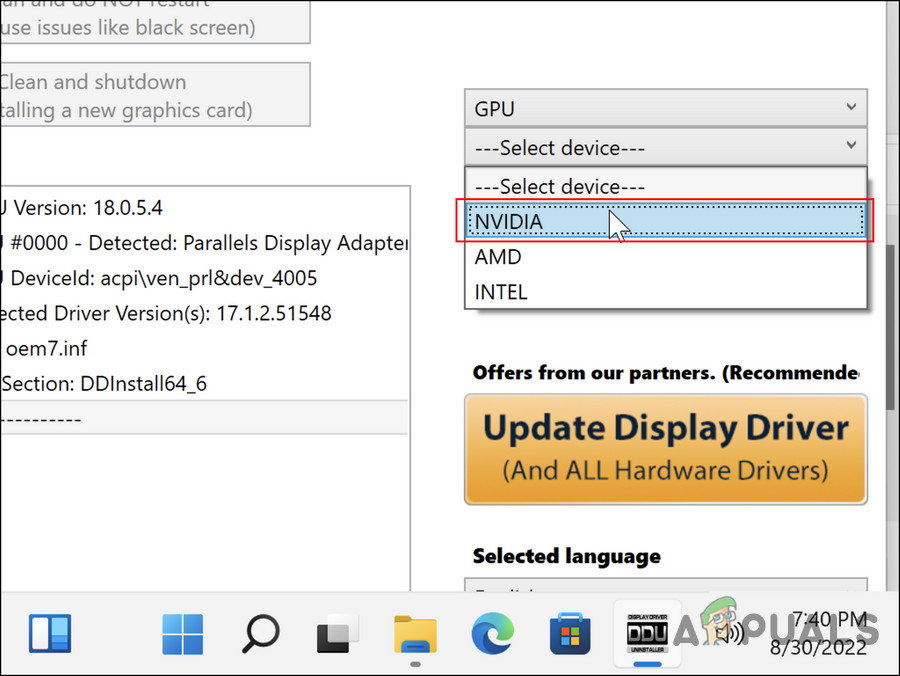Click the Clean and shutdown button
The height and width of the screenshot is (676, 900).
pyautogui.click(x=155, y=95)
